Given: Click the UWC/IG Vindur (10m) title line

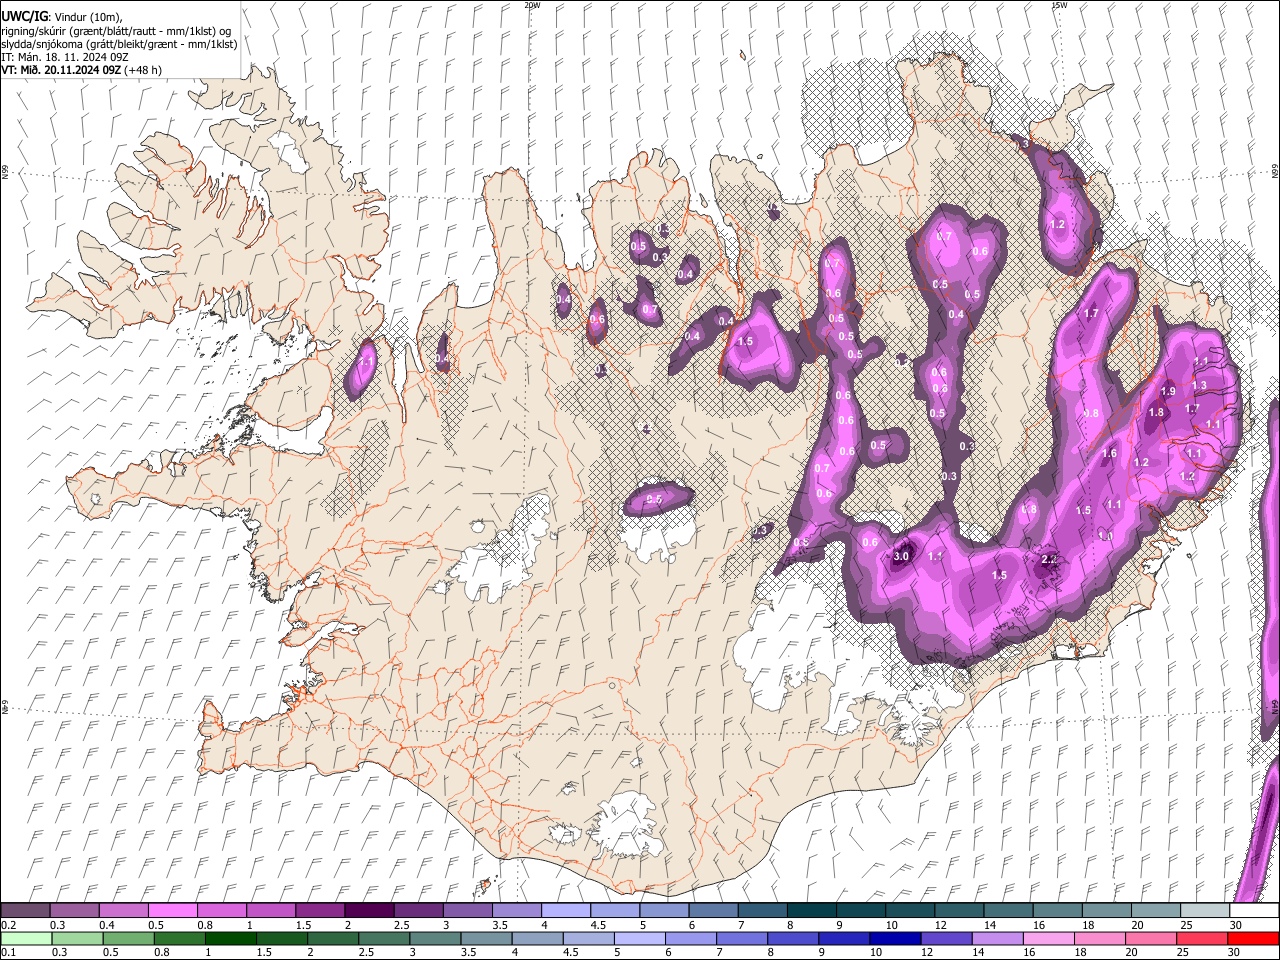Looking at the screenshot, I should [62, 17].
